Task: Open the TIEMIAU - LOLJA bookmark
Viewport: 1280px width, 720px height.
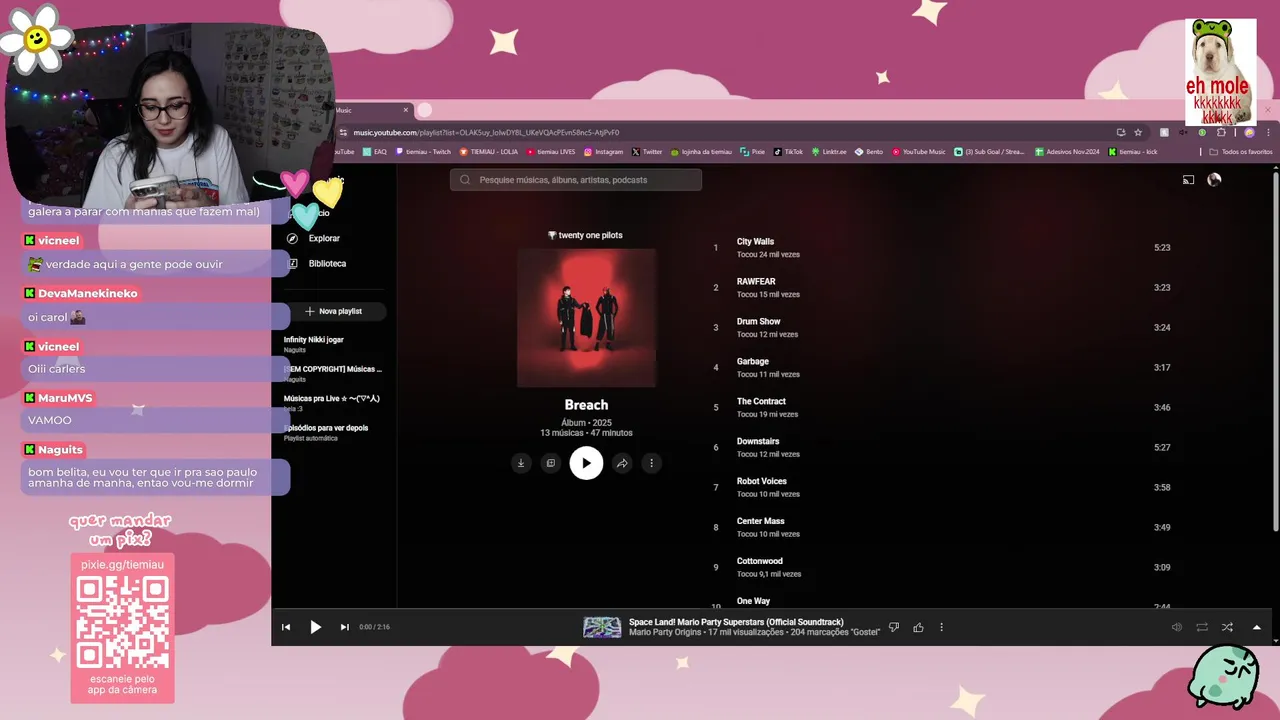Action: tap(489, 152)
